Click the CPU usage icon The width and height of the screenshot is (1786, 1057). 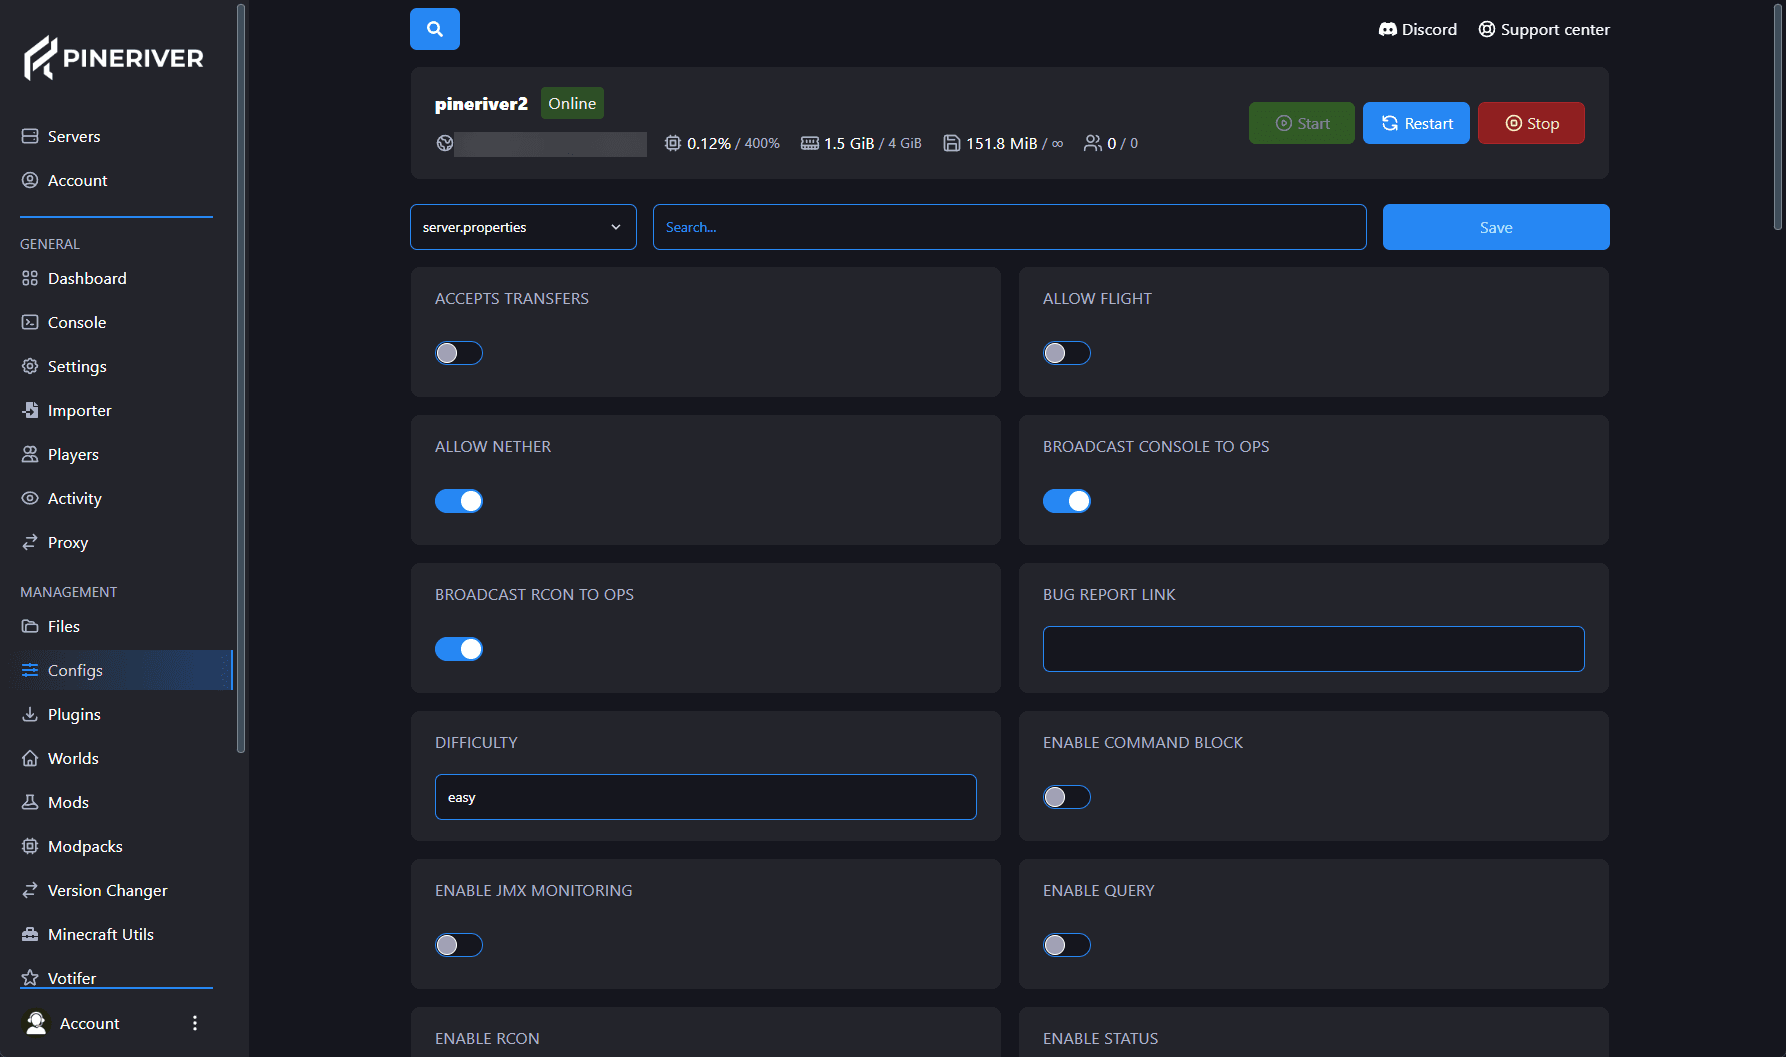point(673,143)
